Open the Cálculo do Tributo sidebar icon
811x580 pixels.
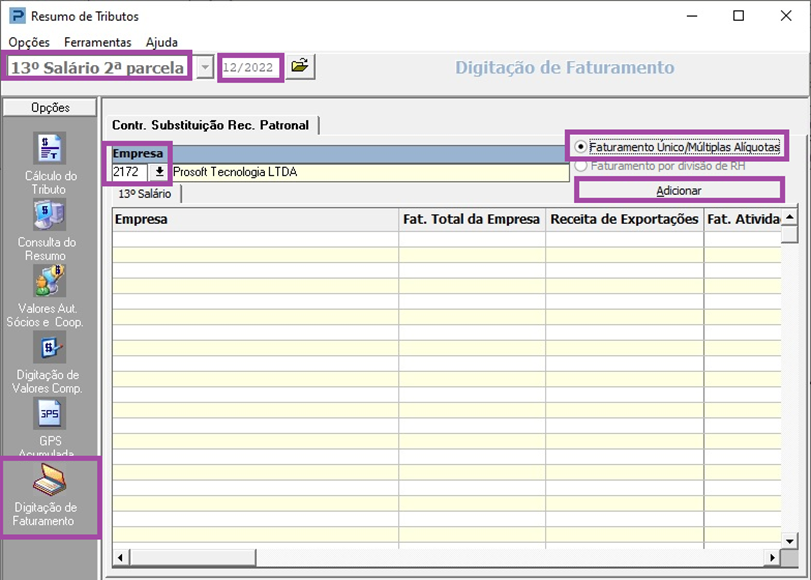click(x=49, y=148)
